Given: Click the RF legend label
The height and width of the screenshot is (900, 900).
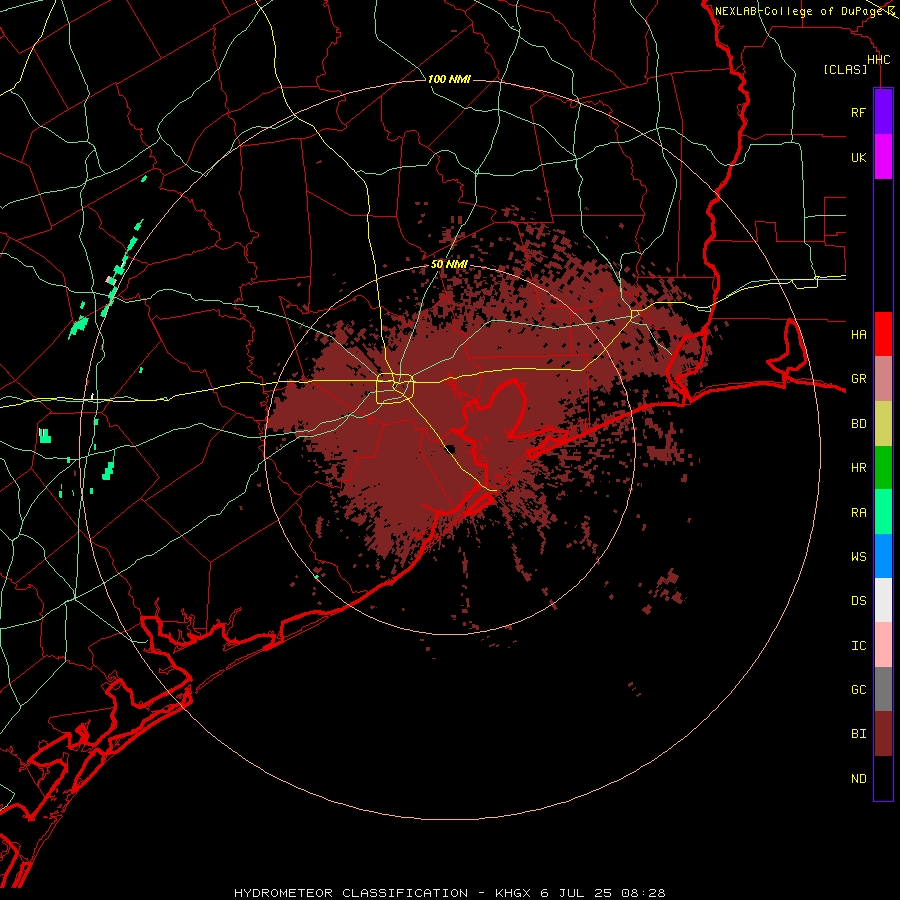Looking at the screenshot, I should coord(858,113).
